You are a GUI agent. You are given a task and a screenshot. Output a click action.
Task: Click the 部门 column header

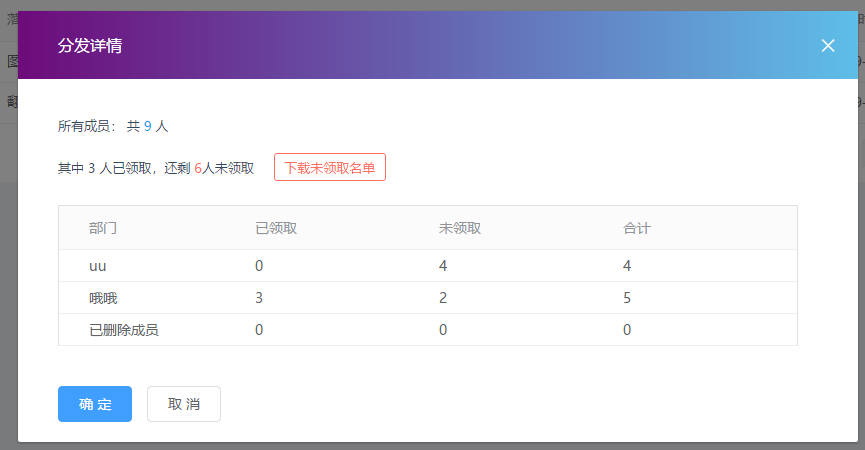click(103, 228)
